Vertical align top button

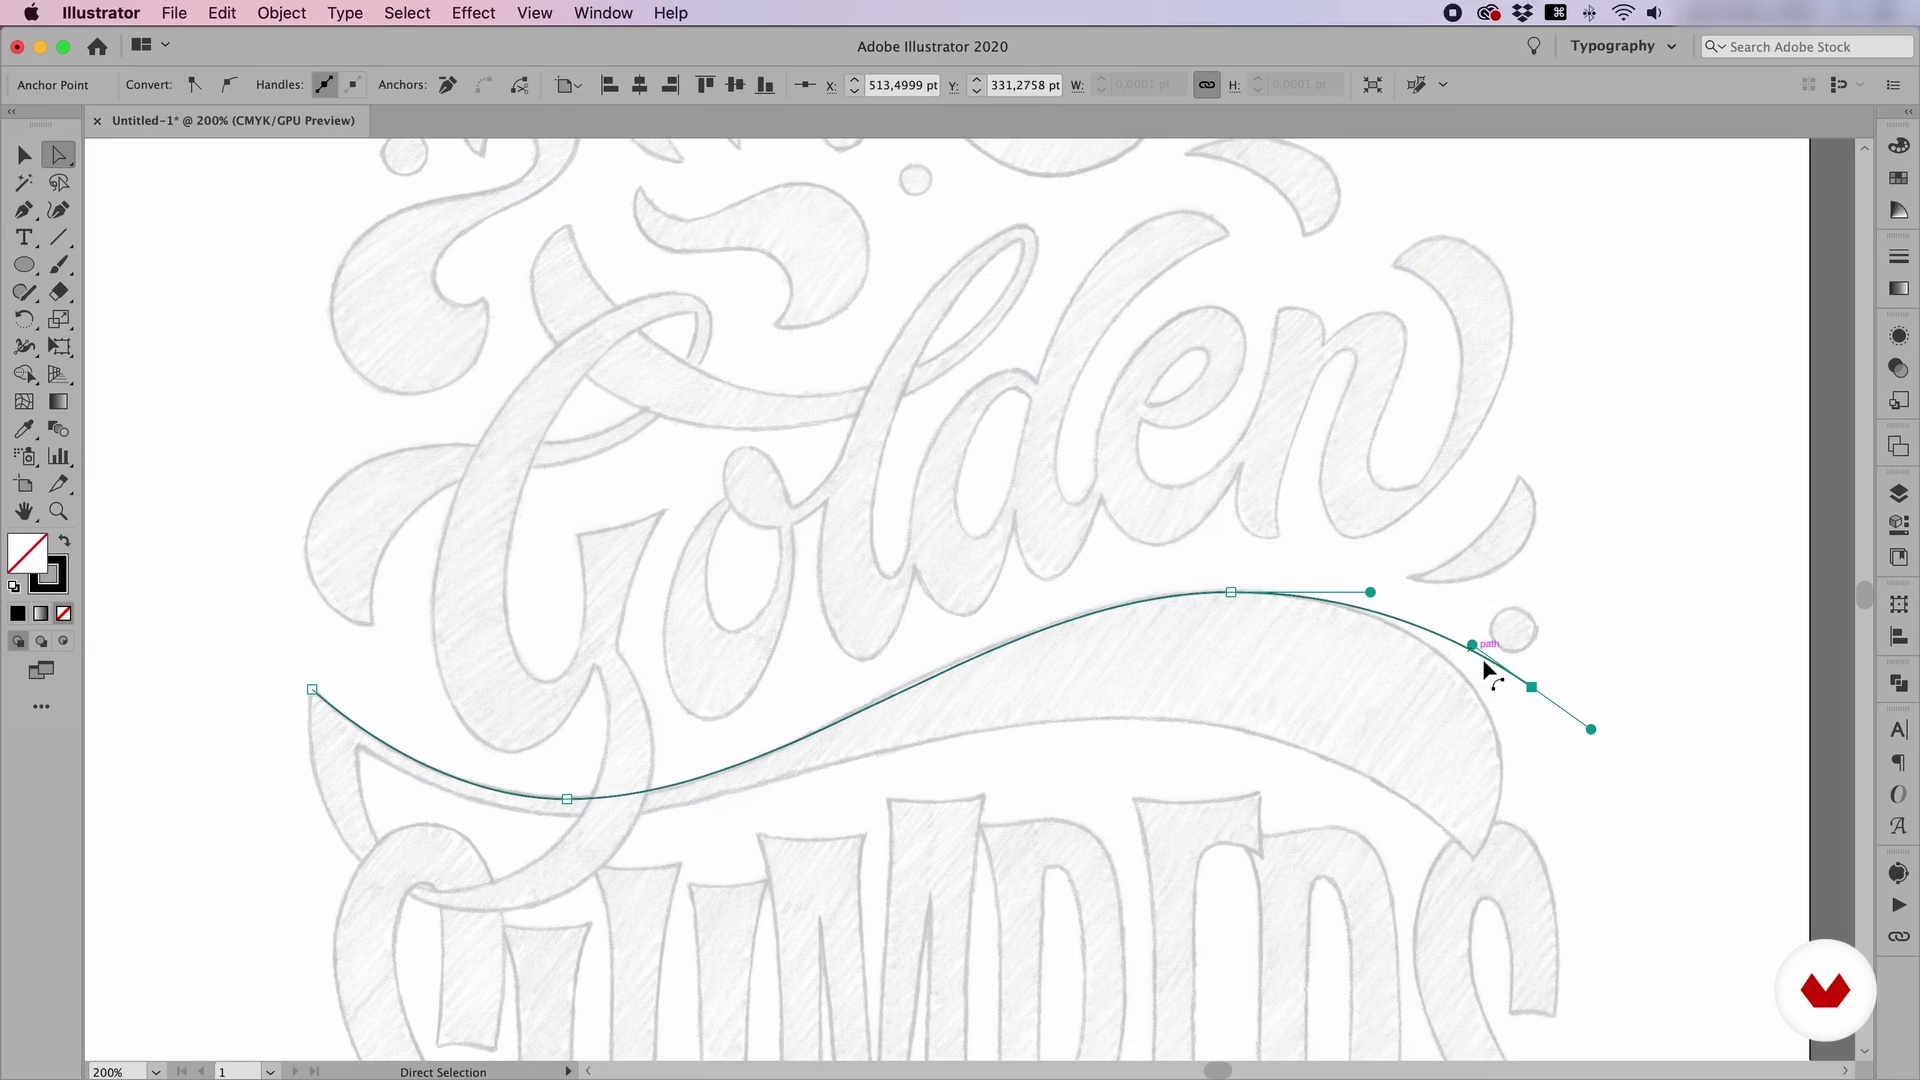pos(705,85)
